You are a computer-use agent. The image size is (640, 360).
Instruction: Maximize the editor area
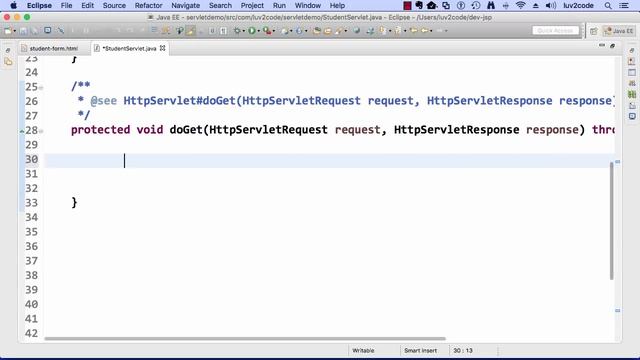point(612,46)
